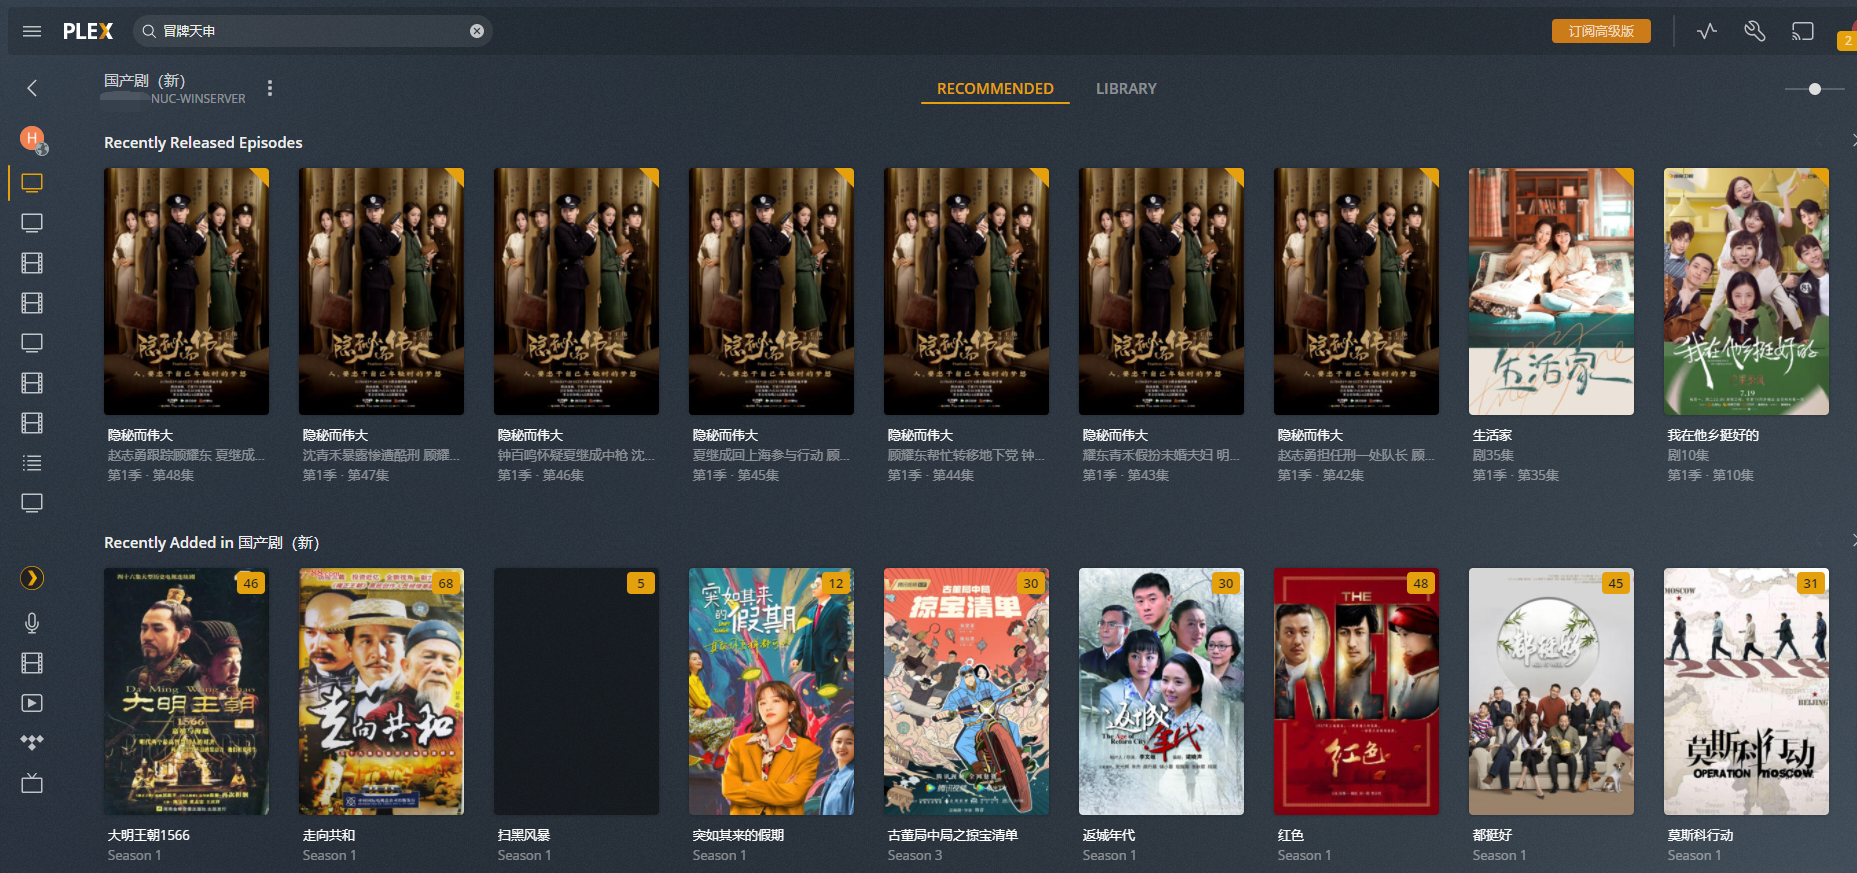Click the unwatched badge 5 on 扫黑风暴
The width and height of the screenshot is (1857, 873).
coord(641,583)
